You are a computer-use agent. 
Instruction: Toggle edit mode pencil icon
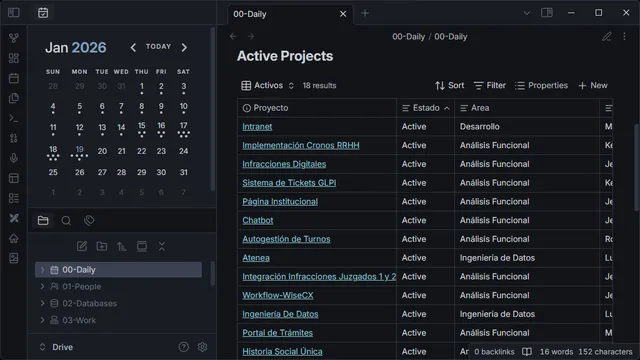pos(607,37)
